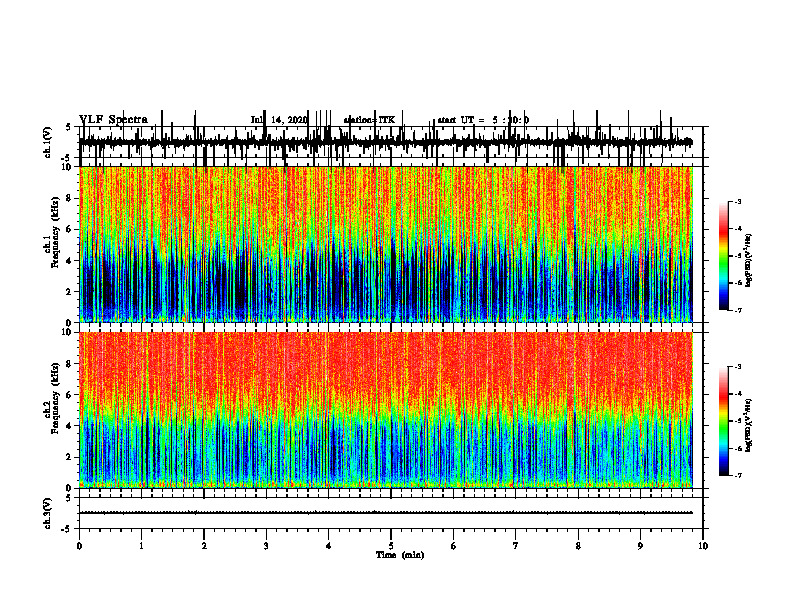The image size is (792, 612).
Task: Click the "station=ITK" header text
Action: pyautogui.click(x=369, y=120)
